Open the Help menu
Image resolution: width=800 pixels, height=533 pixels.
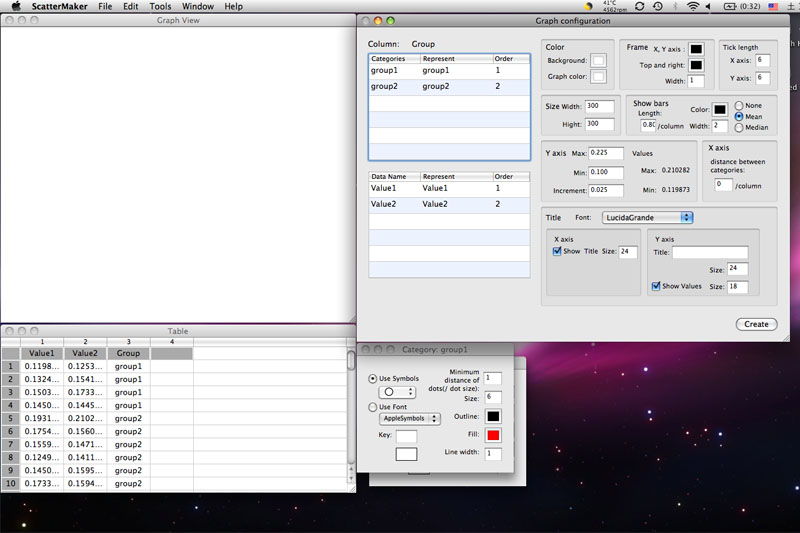click(234, 6)
